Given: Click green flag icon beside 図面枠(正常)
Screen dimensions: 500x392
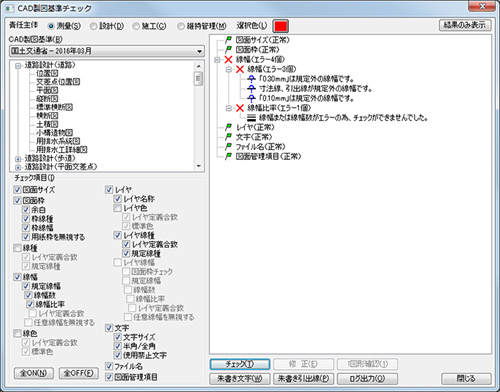Looking at the screenshot, I should tap(228, 50).
